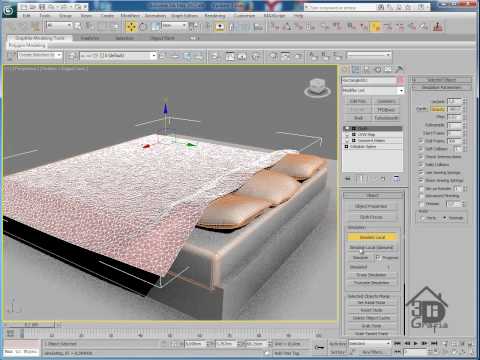This screenshot has height=360, width=480.
Task: Open the Modify panel tab icon
Action: pos(356,69)
